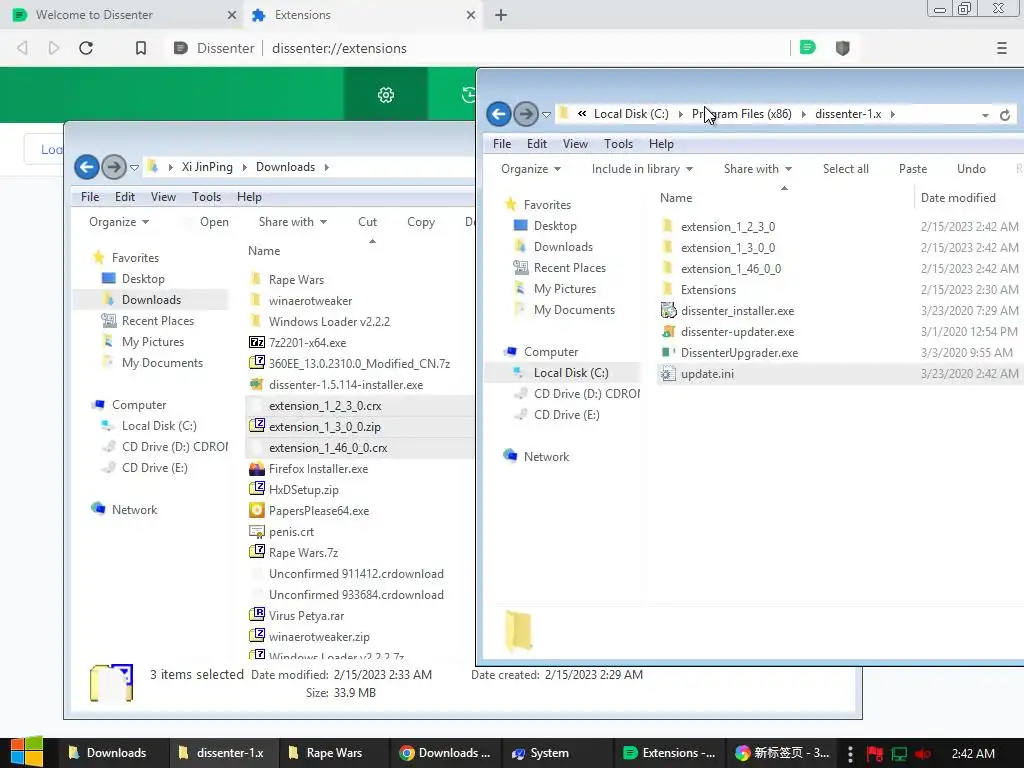1024x768 pixels.
Task: Open the Windows Start button
Action: point(27,752)
